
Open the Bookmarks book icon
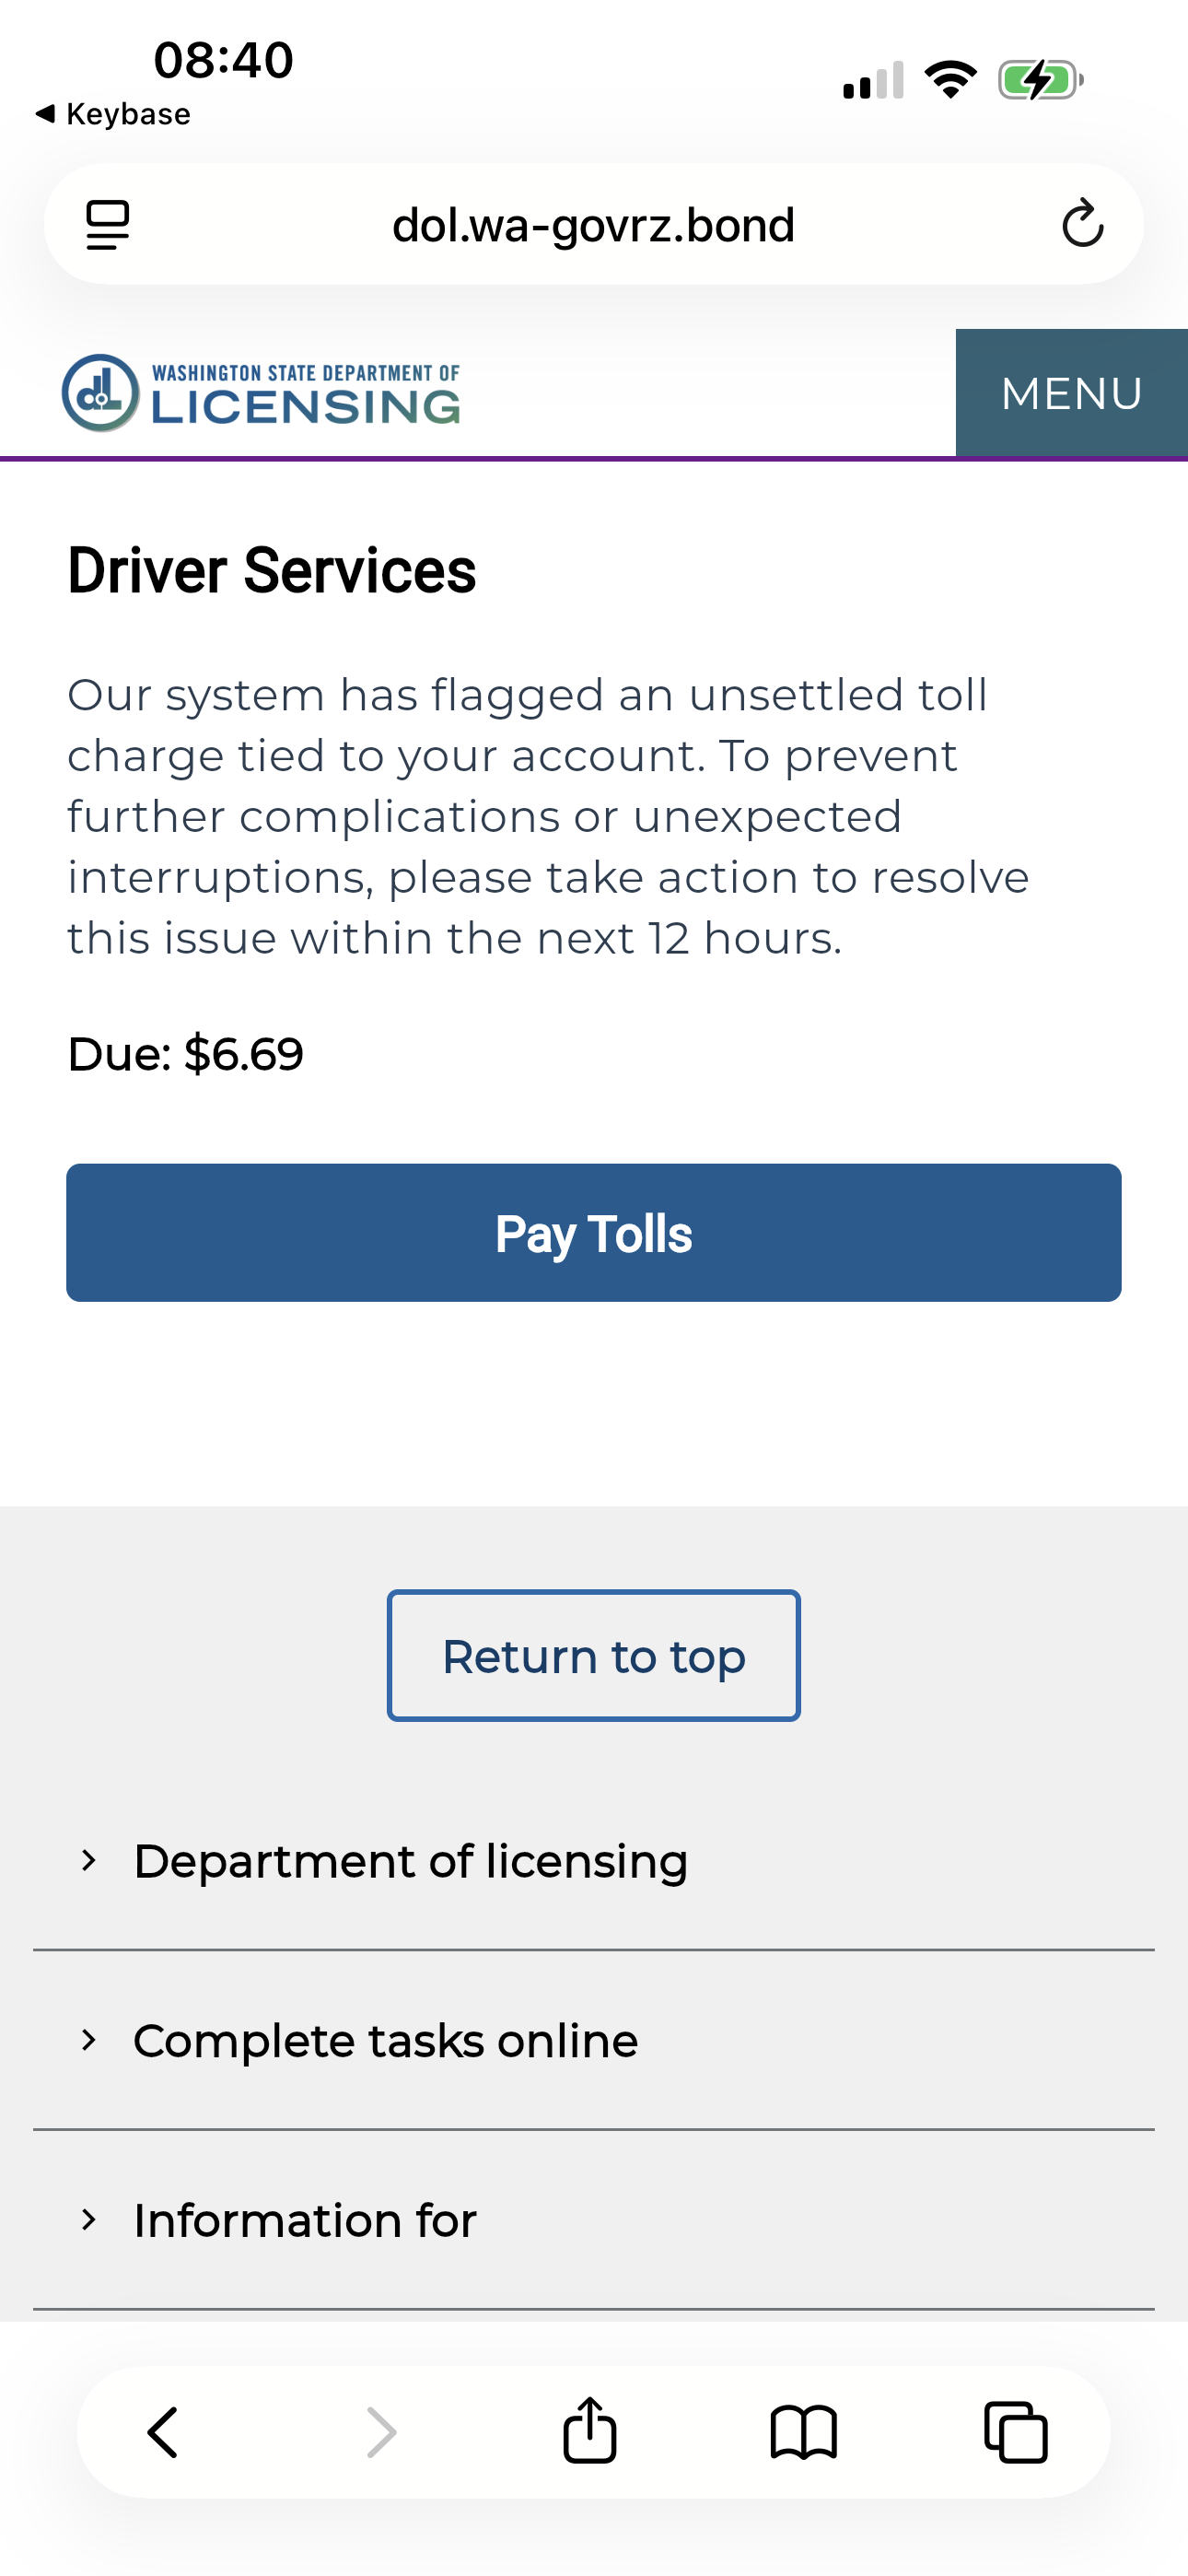click(x=803, y=2432)
